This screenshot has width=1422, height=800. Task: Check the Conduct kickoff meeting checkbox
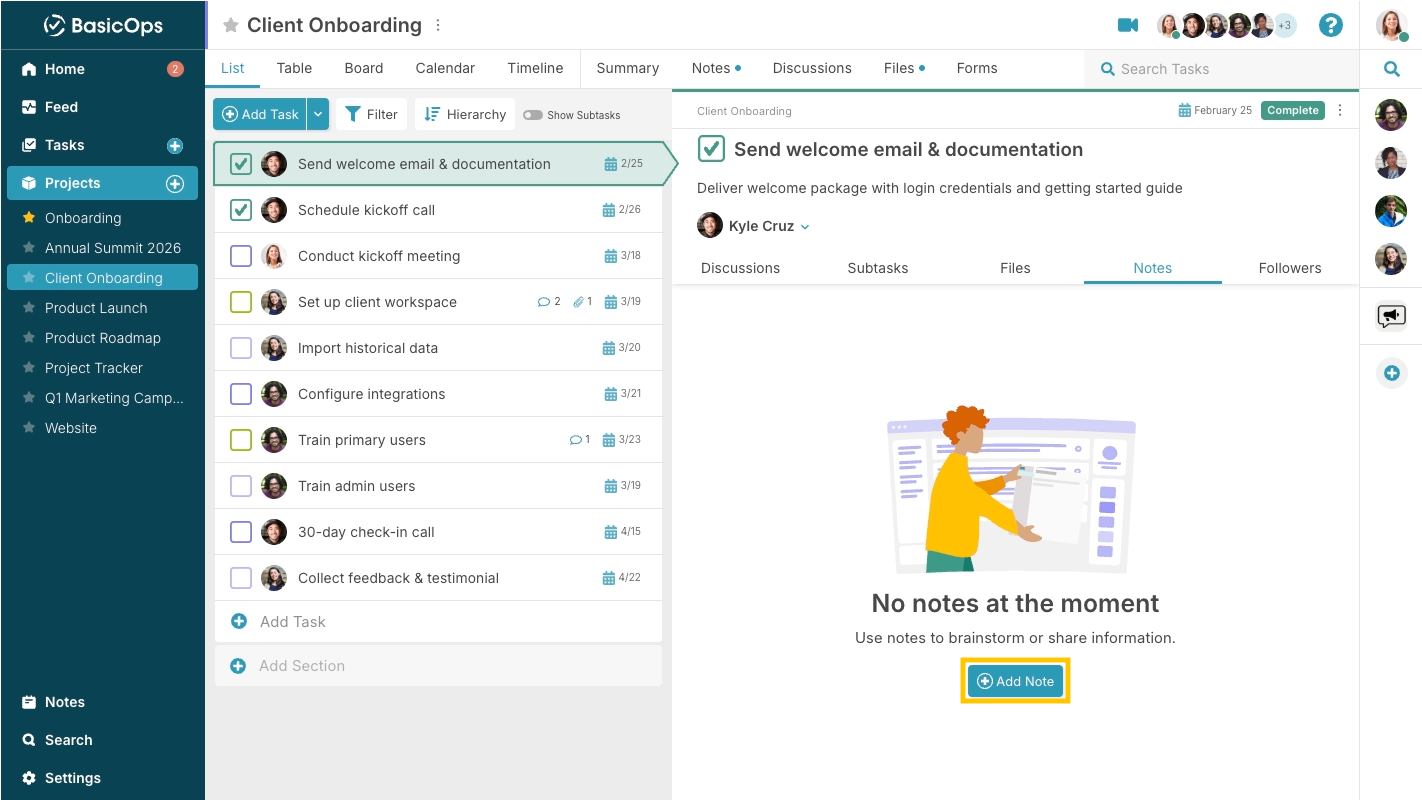[x=241, y=256]
